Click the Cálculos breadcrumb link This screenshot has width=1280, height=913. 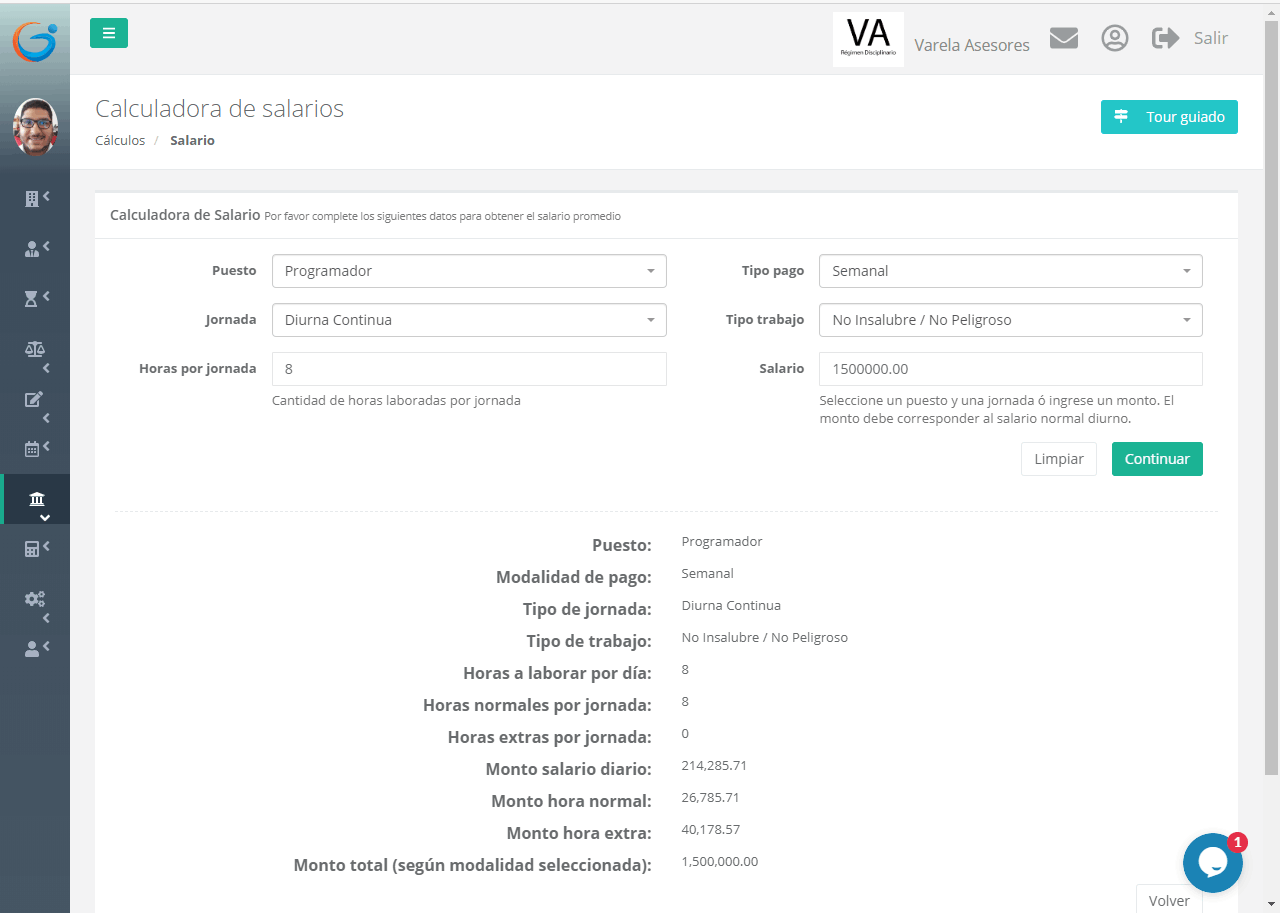point(120,141)
